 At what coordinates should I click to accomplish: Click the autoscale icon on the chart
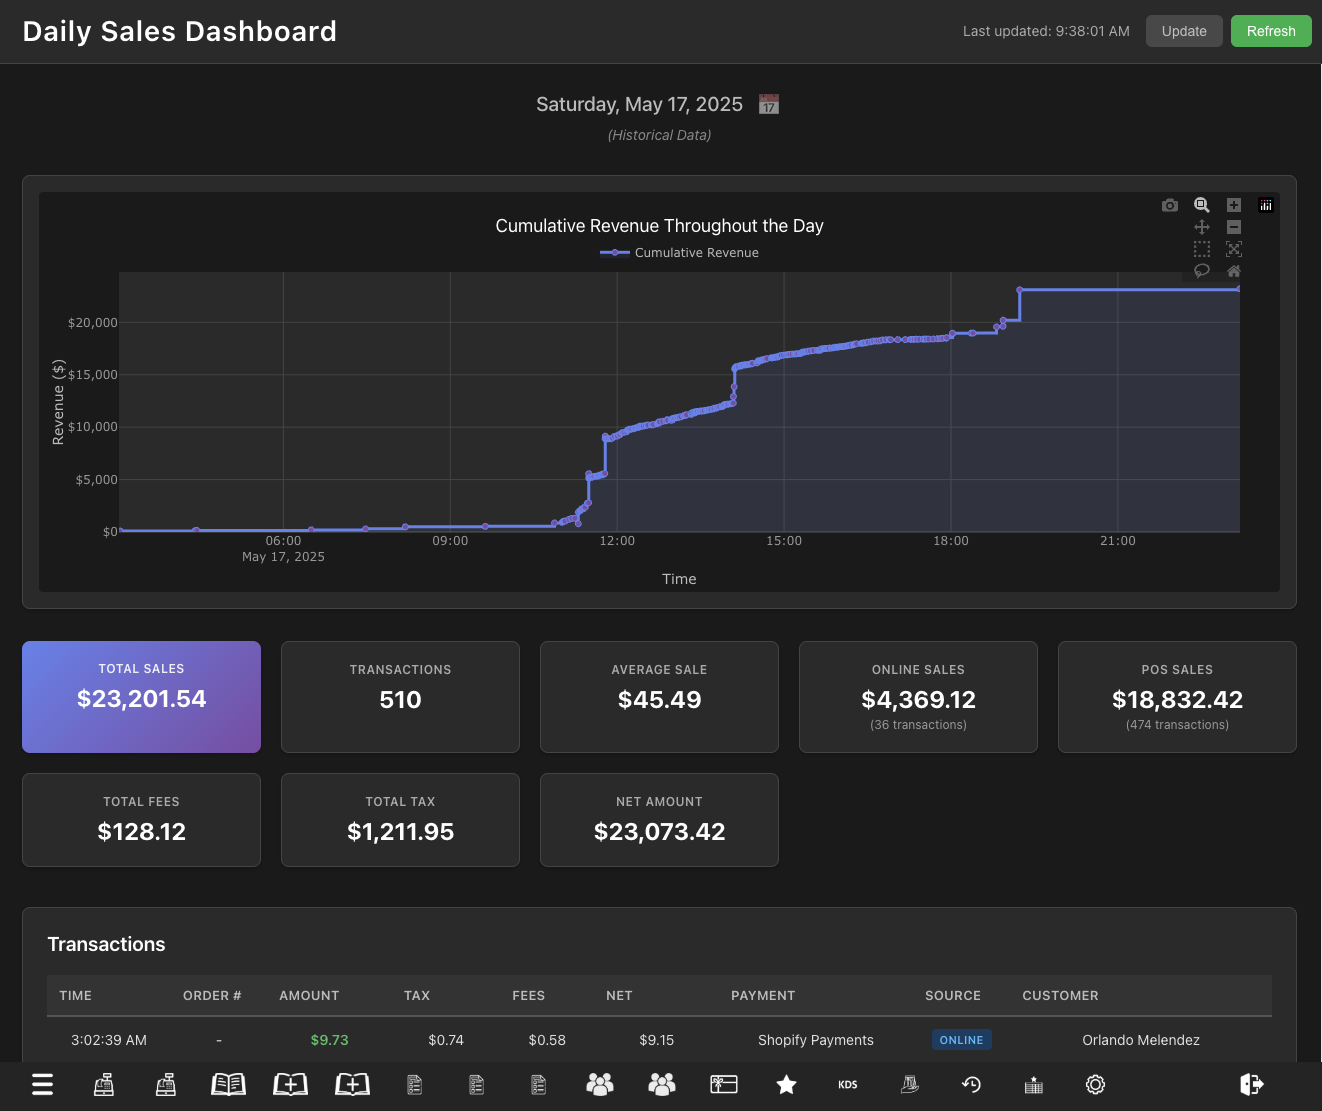pos(1234,249)
